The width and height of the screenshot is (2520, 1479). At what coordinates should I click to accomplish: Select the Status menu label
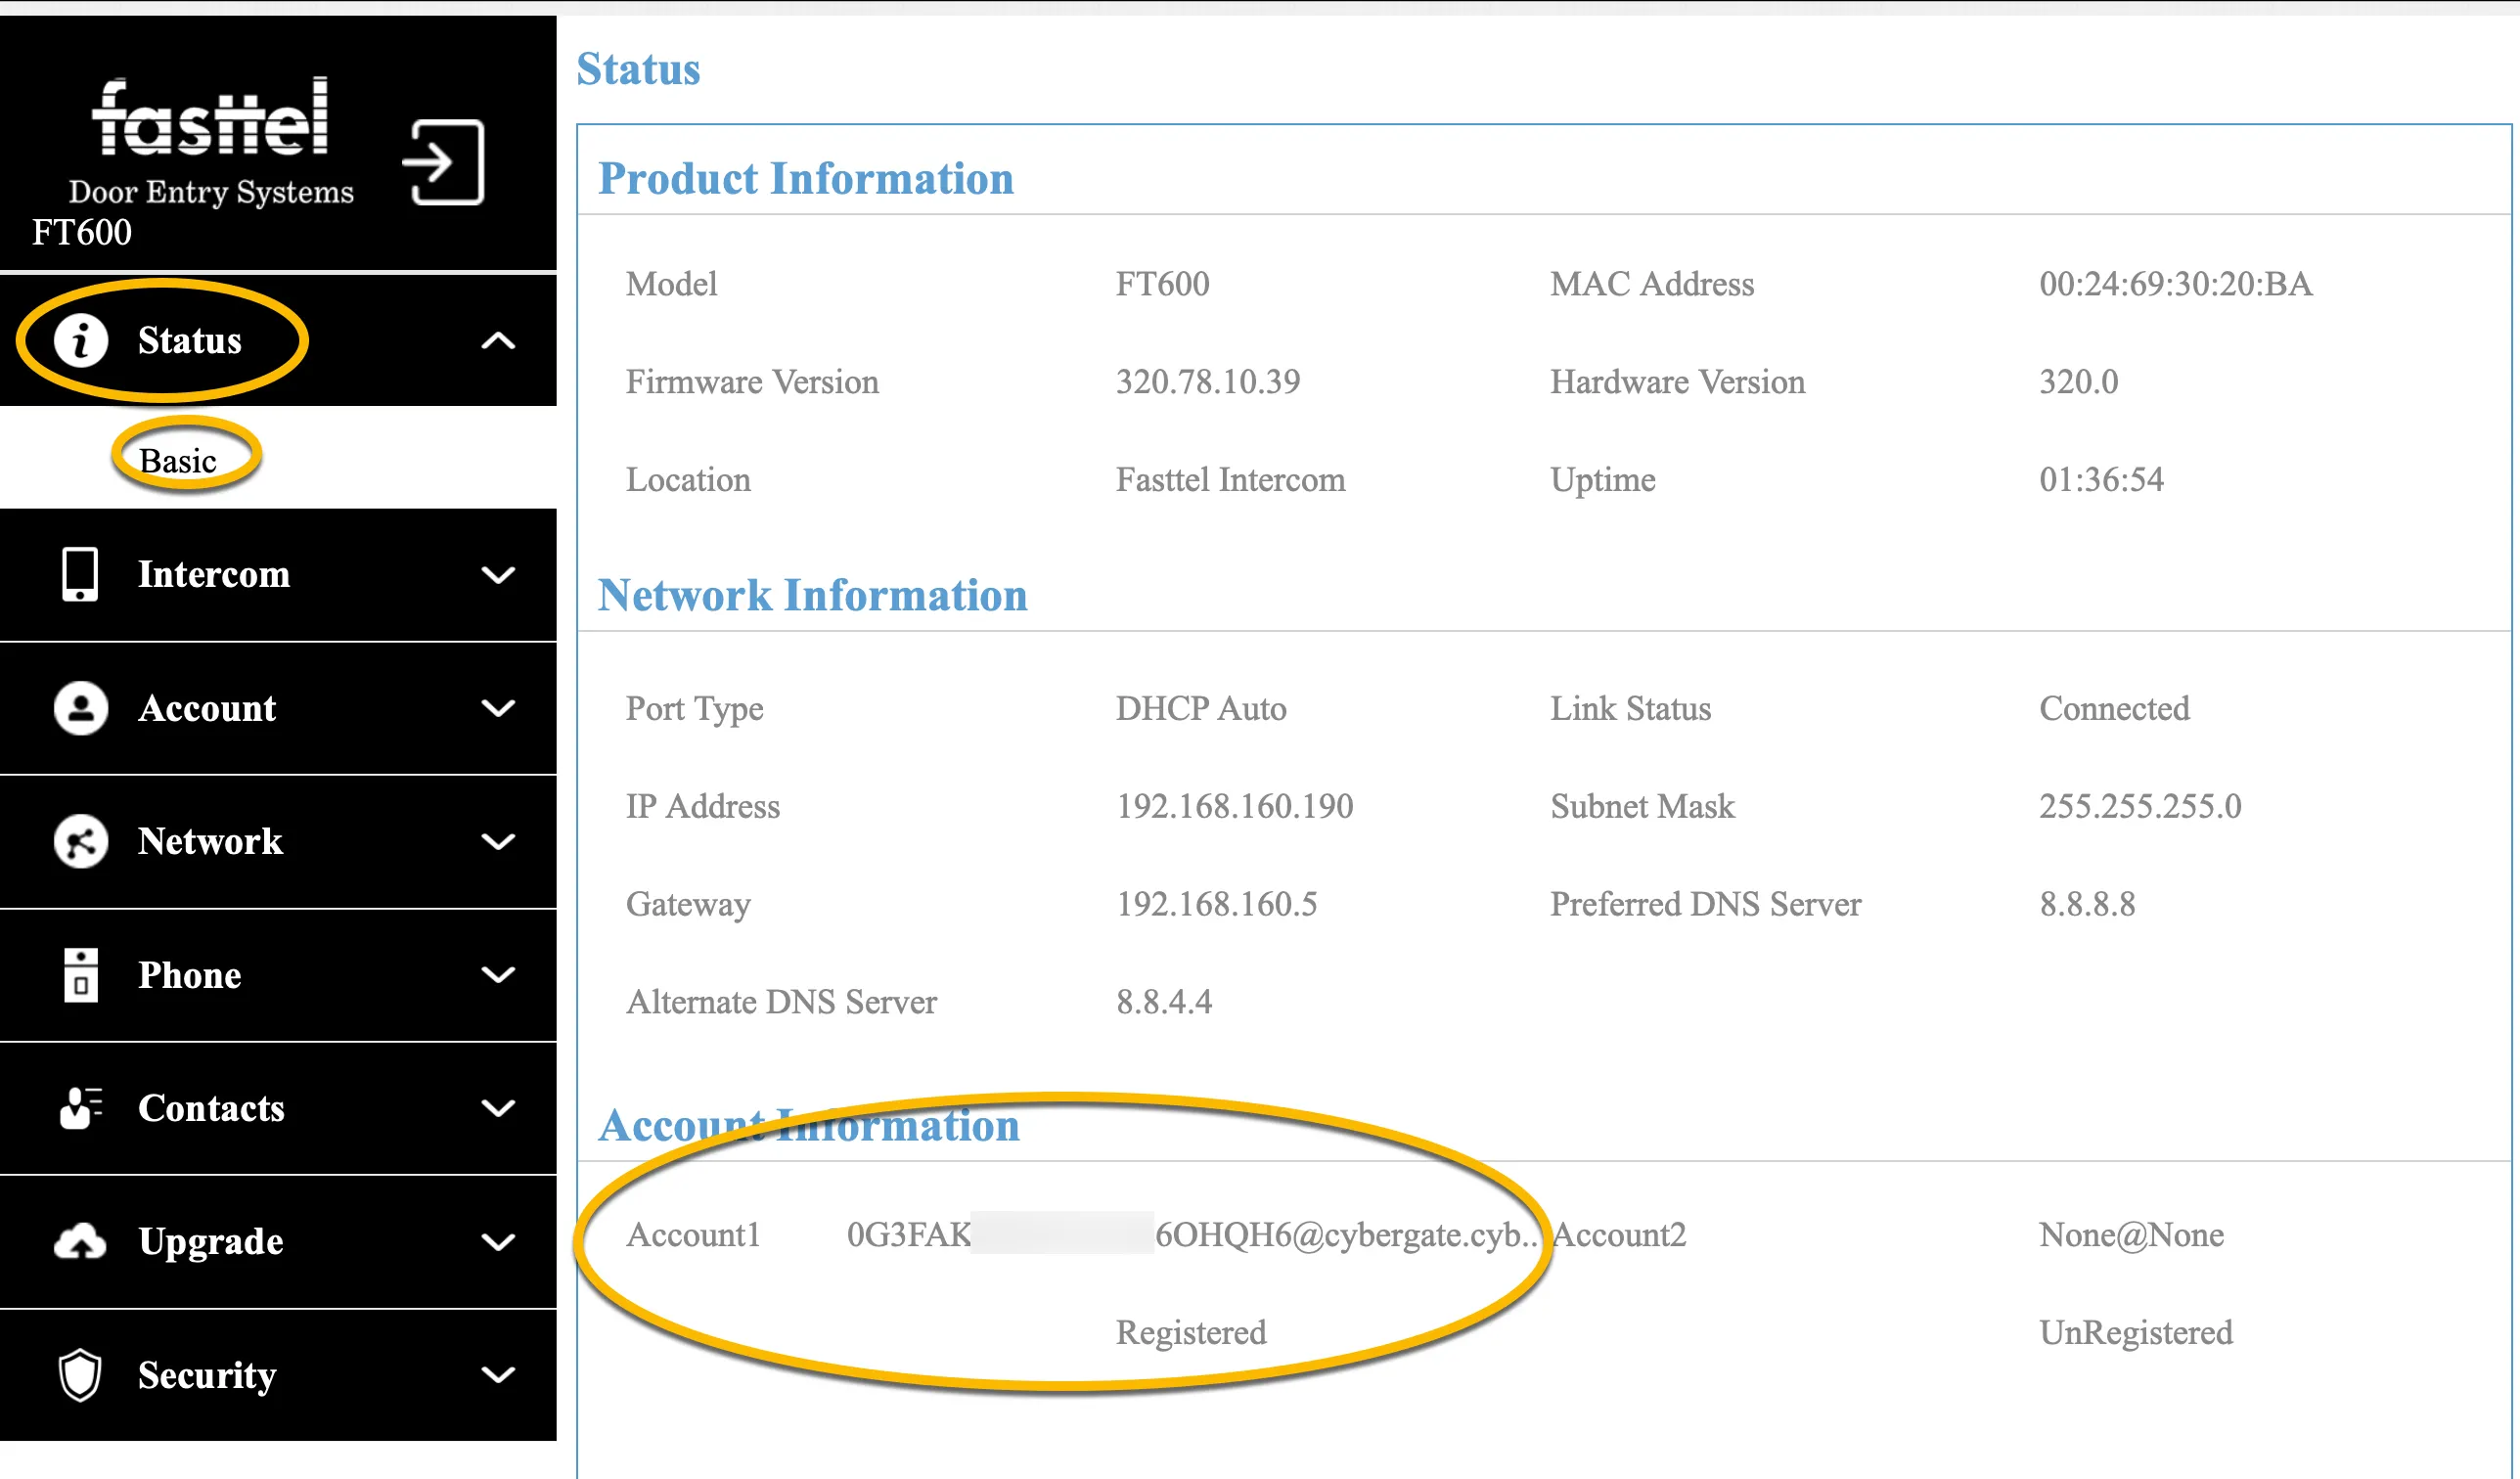pyautogui.click(x=190, y=340)
